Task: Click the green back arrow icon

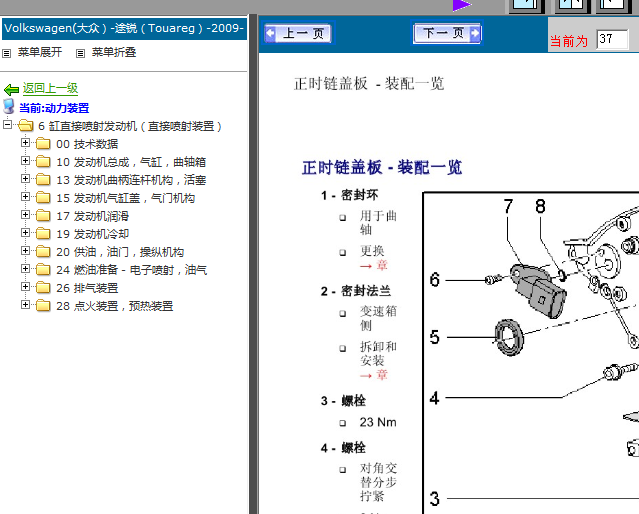Action: pyautogui.click(x=11, y=89)
